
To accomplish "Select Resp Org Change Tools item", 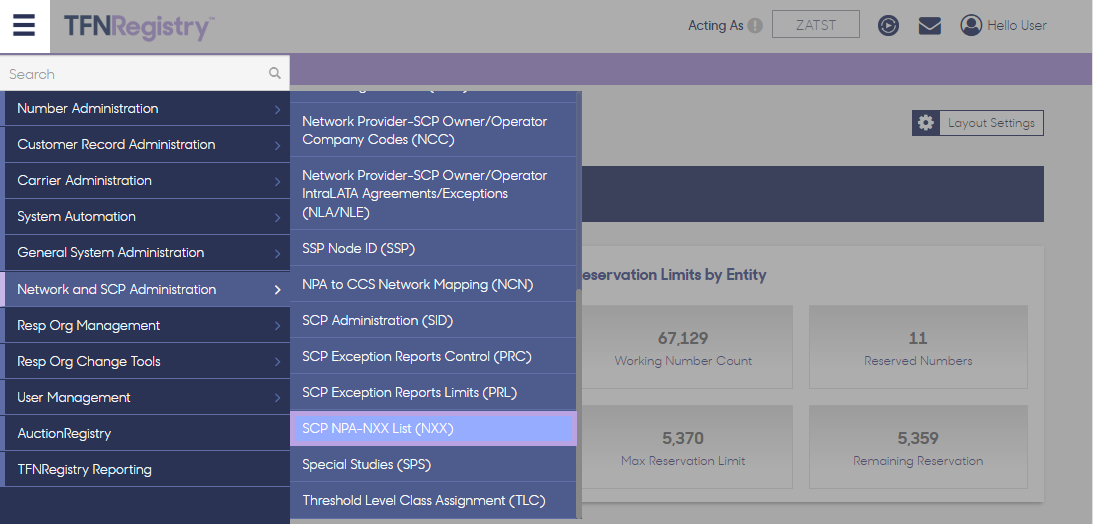I will 145,362.
